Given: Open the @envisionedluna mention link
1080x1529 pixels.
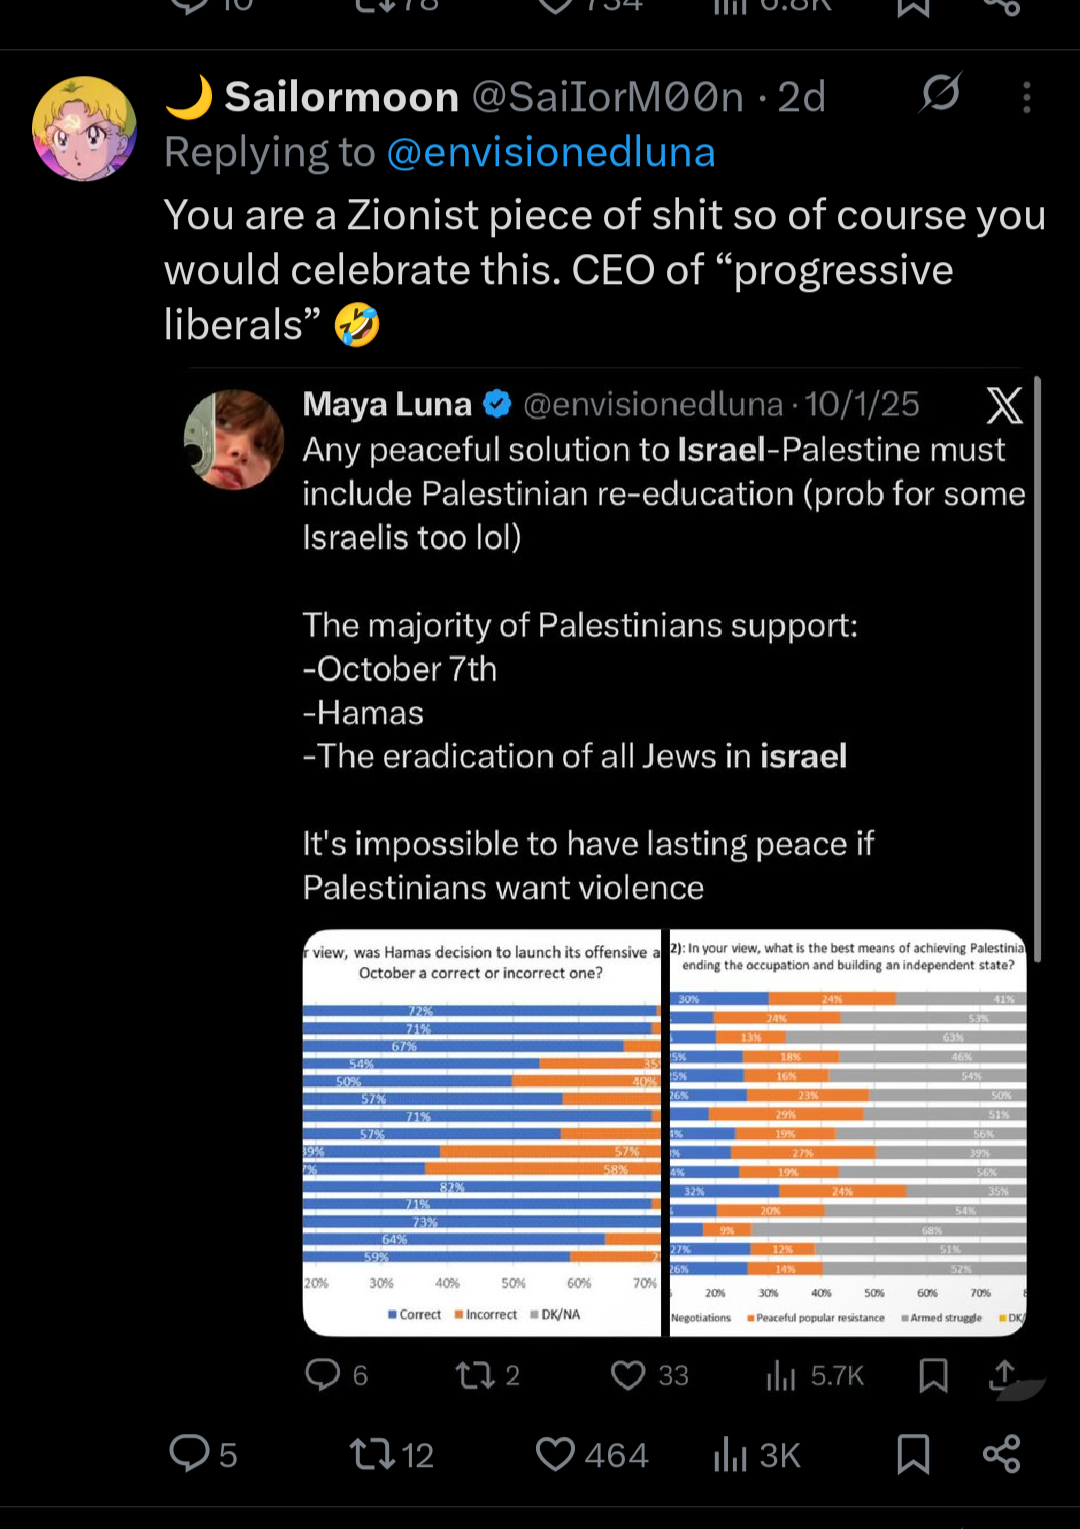Looking at the screenshot, I should (550, 153).
